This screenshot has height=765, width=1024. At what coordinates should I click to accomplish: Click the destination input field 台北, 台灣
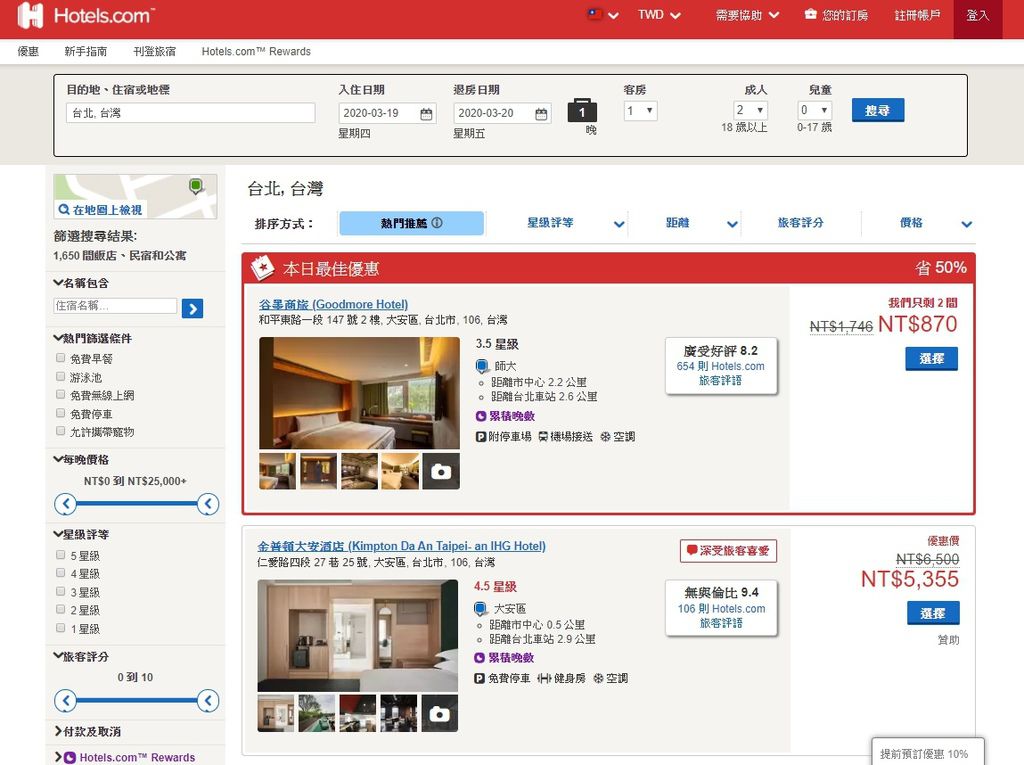coord(191,113)
